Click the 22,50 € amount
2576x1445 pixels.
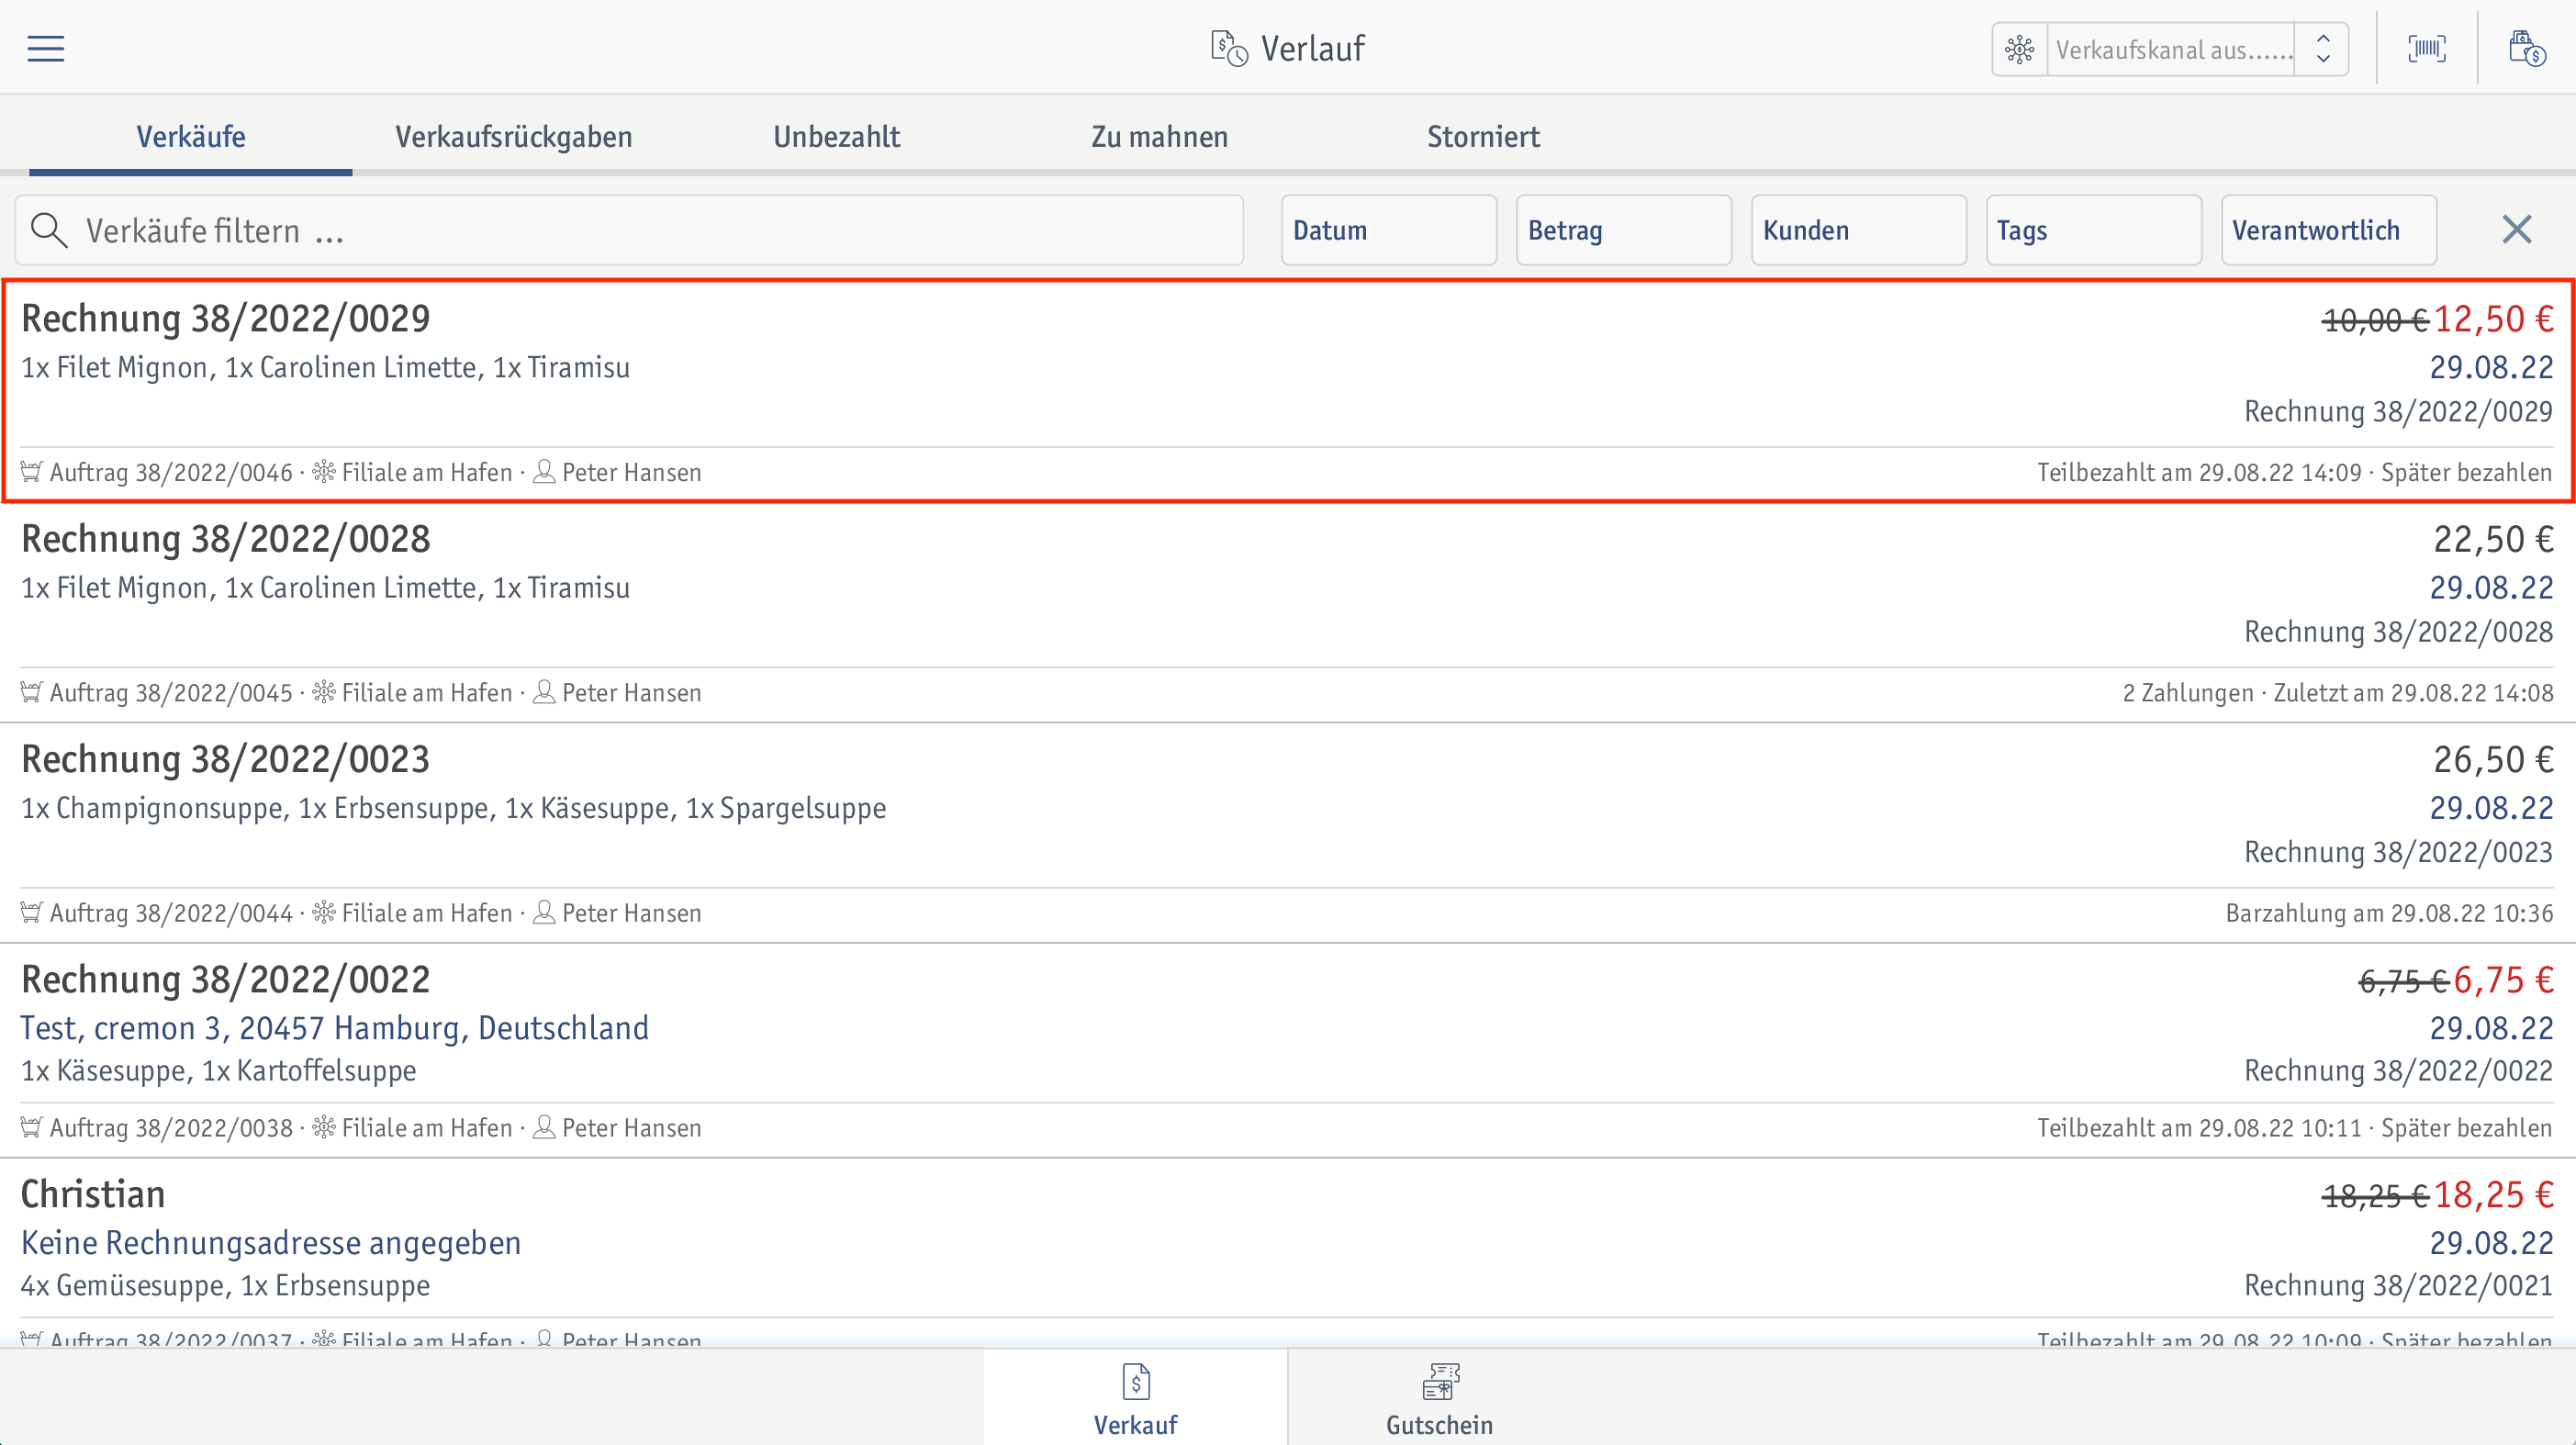[2494, 539]
